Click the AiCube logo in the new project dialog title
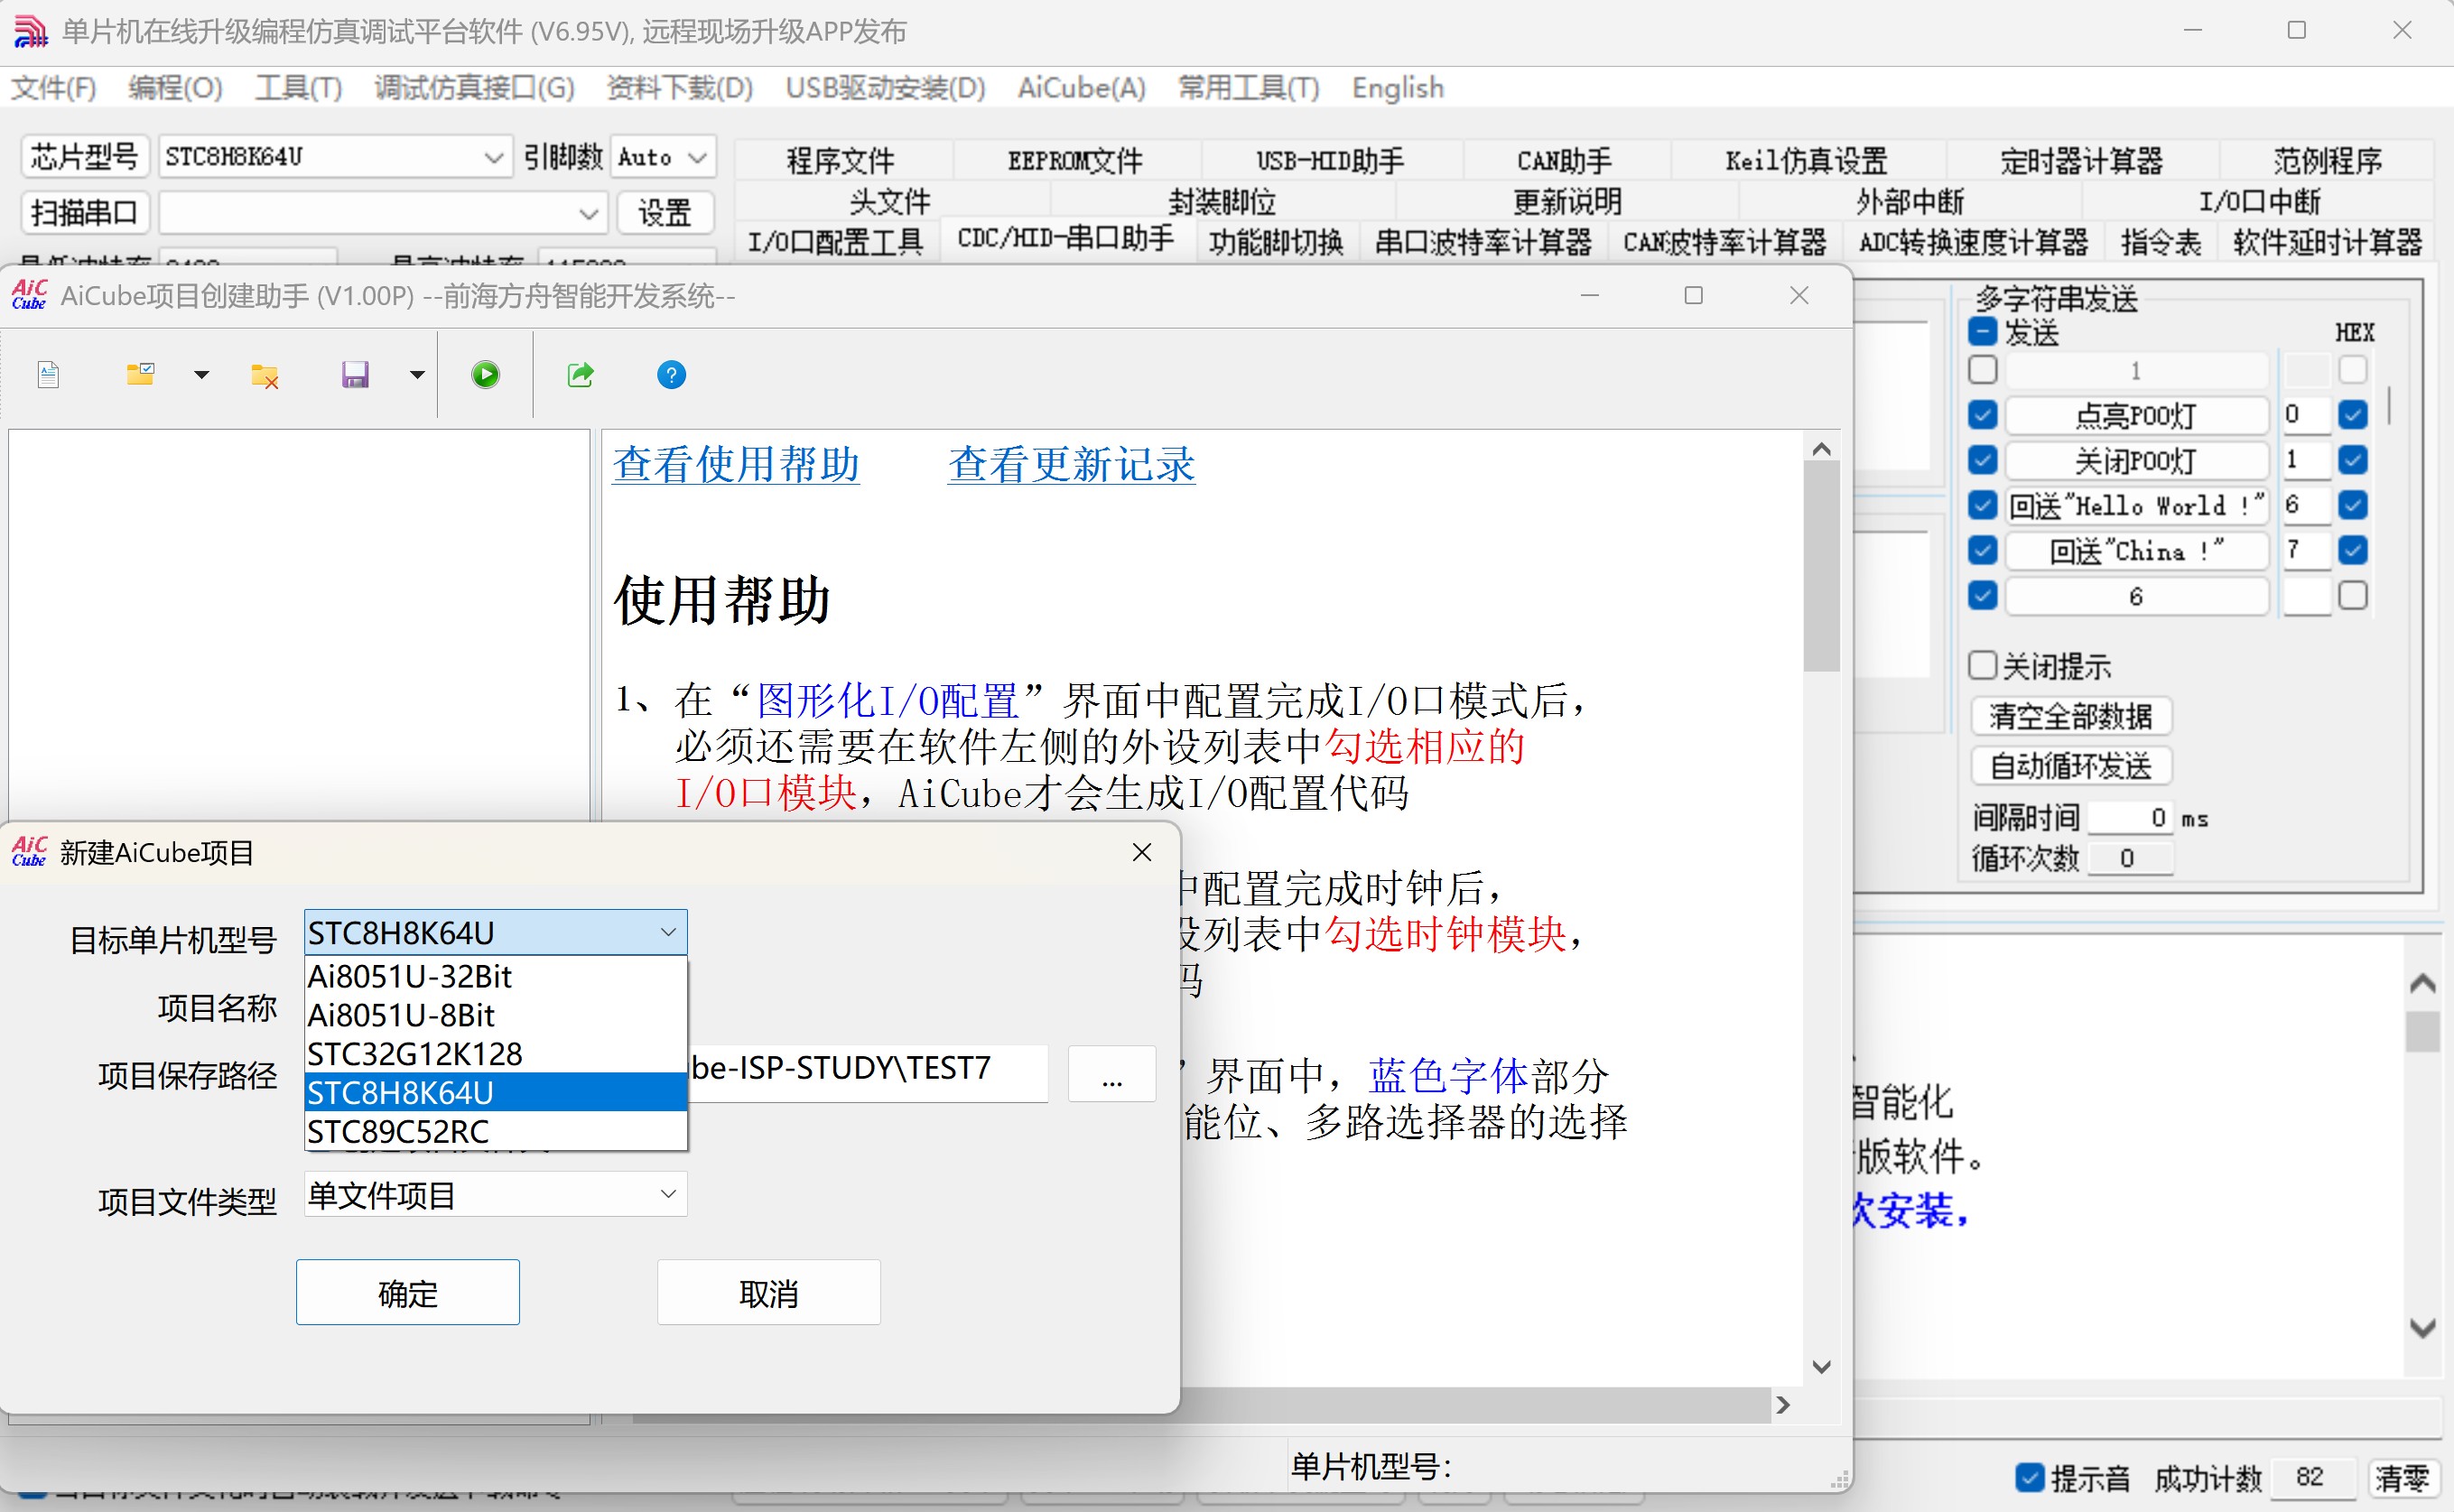The height and width of the screenshot is (1512, 2454). coord(29,852)
